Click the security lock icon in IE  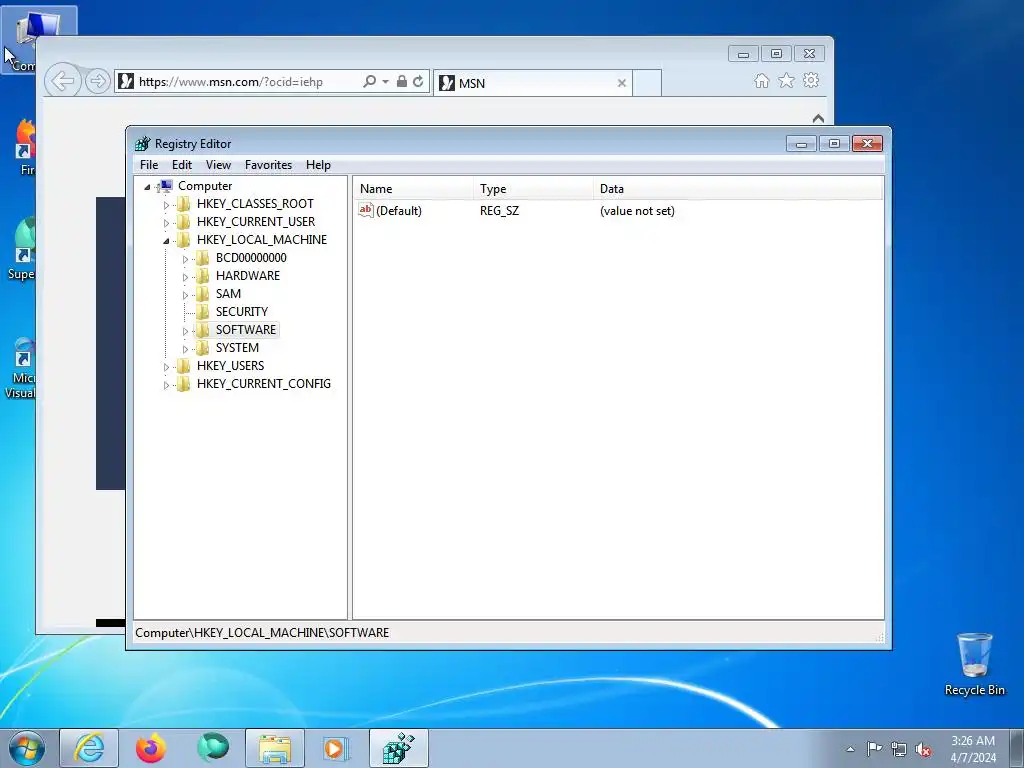coord(402,82)
